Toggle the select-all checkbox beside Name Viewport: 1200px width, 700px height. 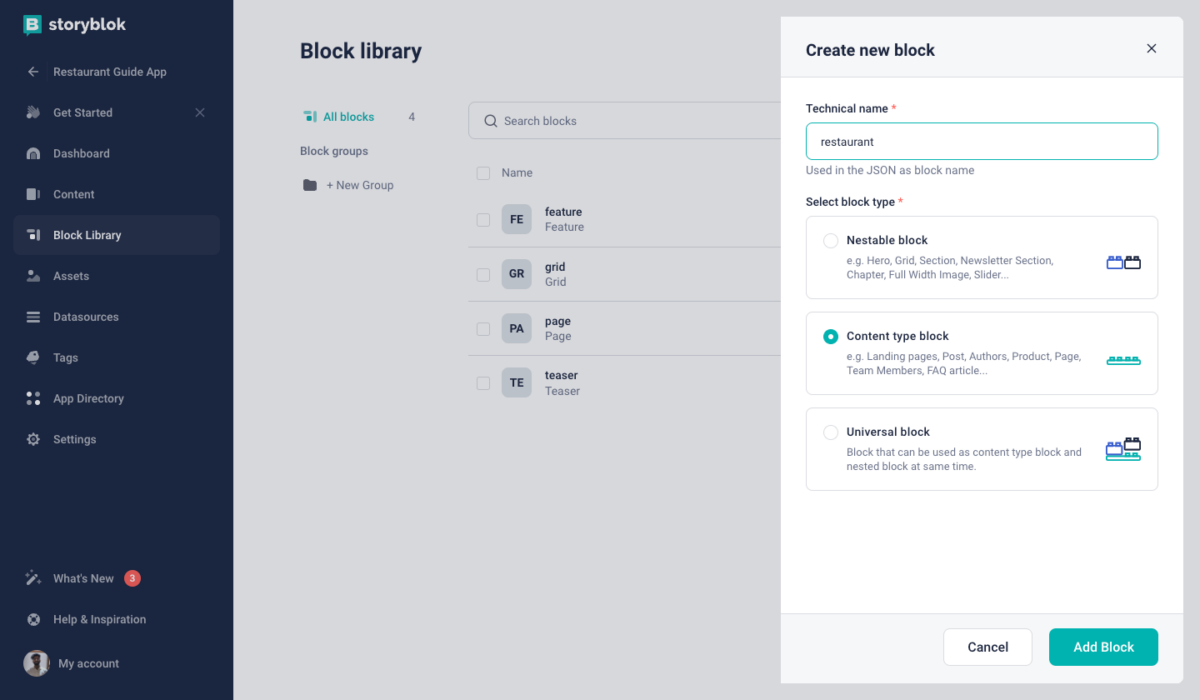pyautogui.click(x=484, y=173)
